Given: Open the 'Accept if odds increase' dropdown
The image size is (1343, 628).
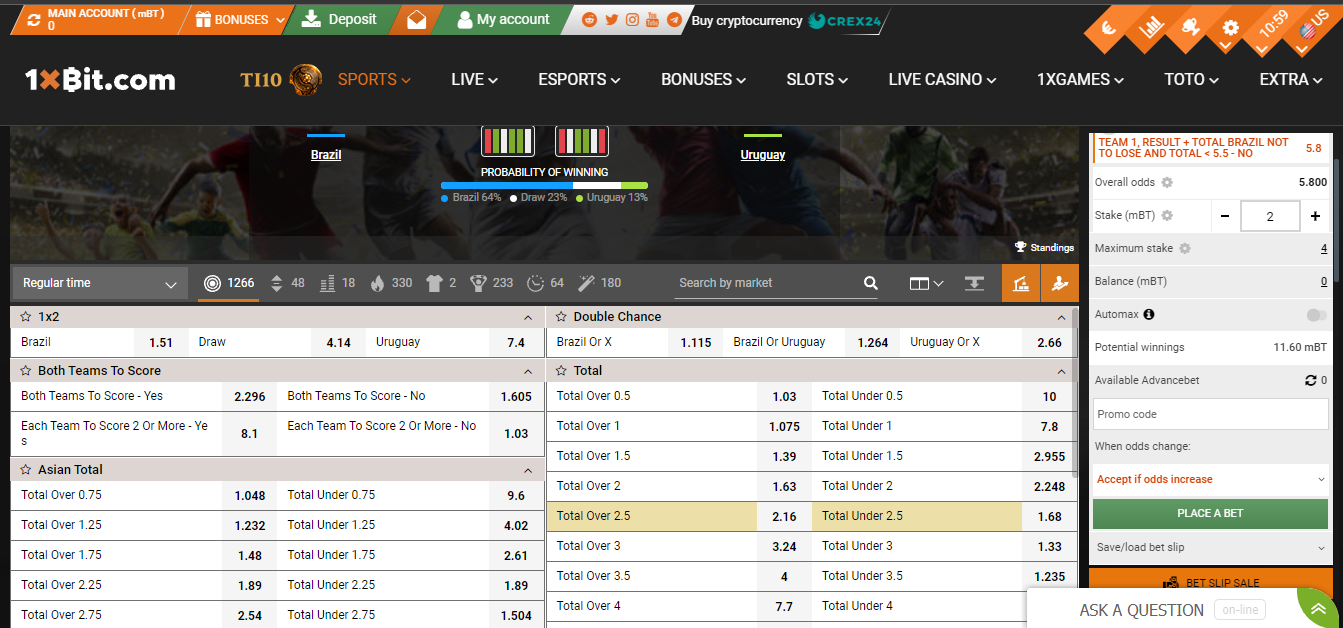Looking at the screenshot, I should coord(1209,479).
